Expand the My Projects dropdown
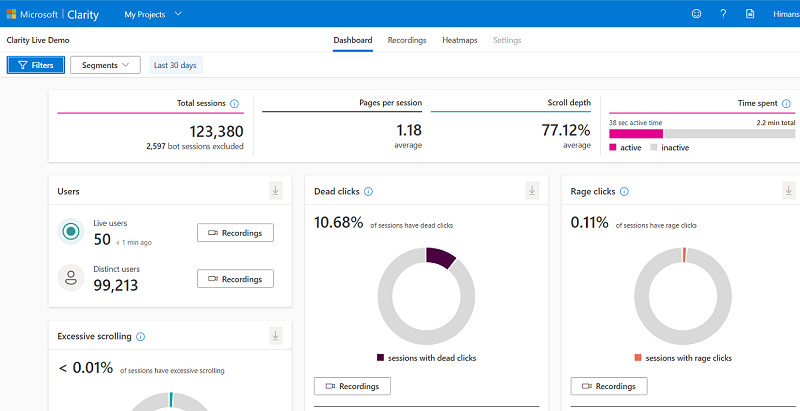The image size is (800, 411). tap(153, 14)
